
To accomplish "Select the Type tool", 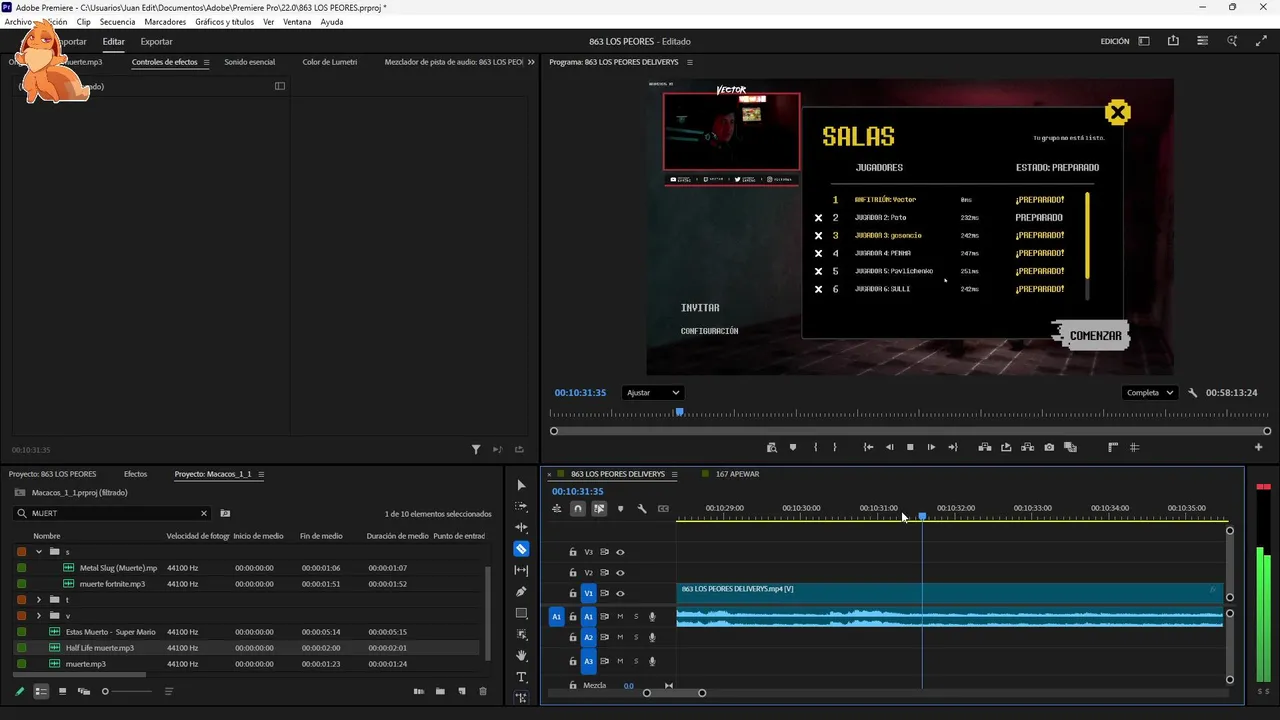I will (x=521, y=677).
